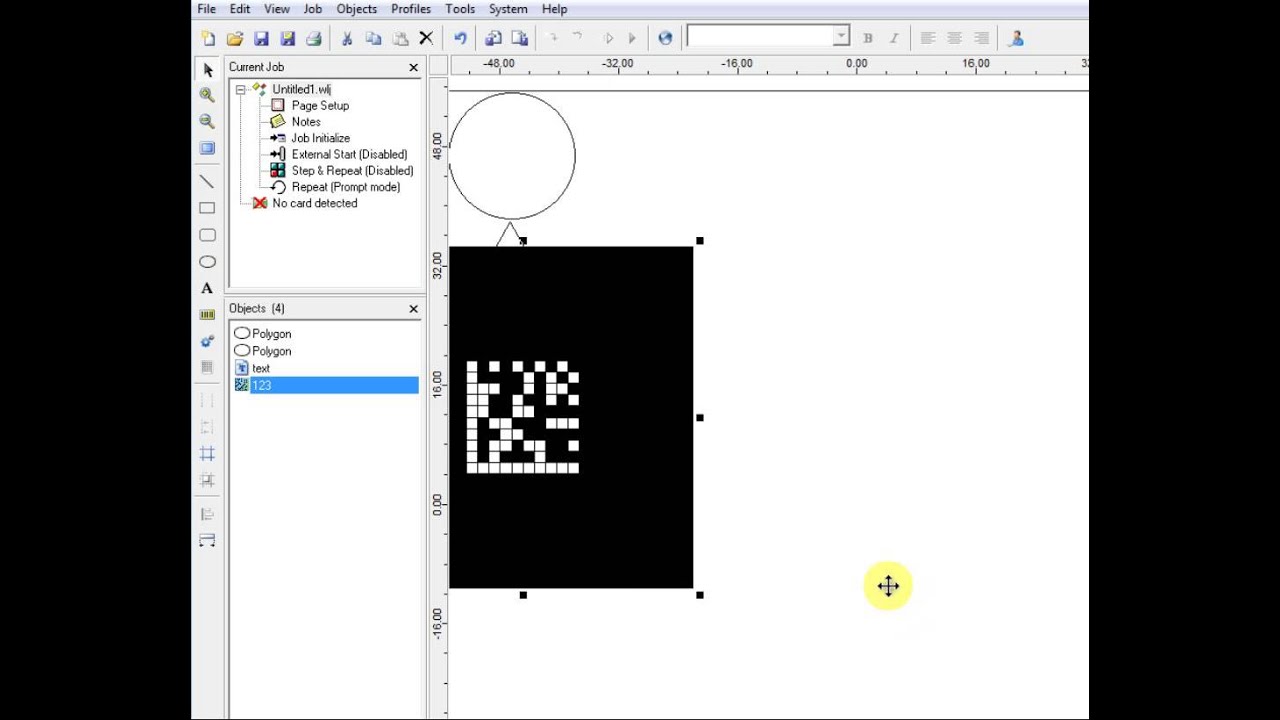Open the Profiles menu
Viewport: 1280px width, 720px height.
(411, 9)
